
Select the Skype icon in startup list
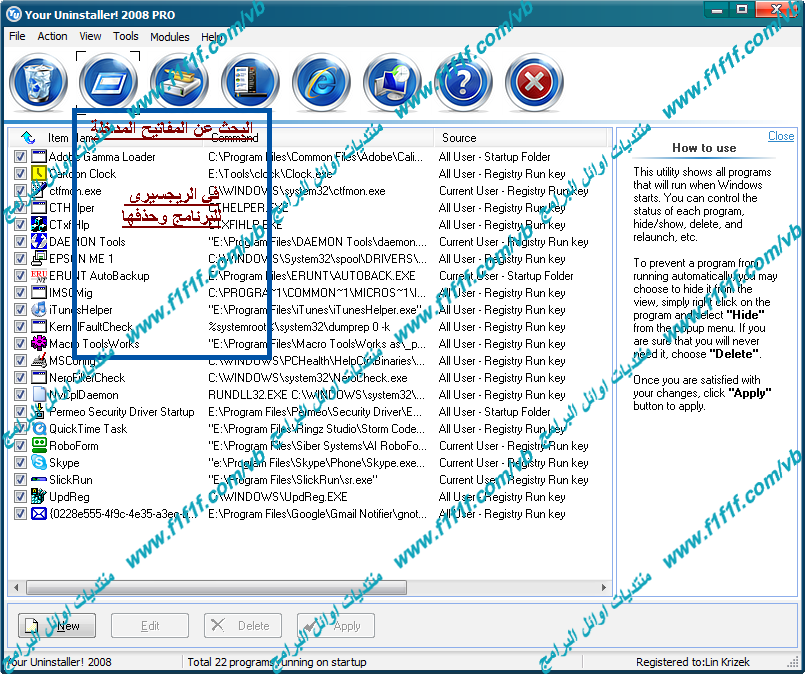(x=39, y=463)
